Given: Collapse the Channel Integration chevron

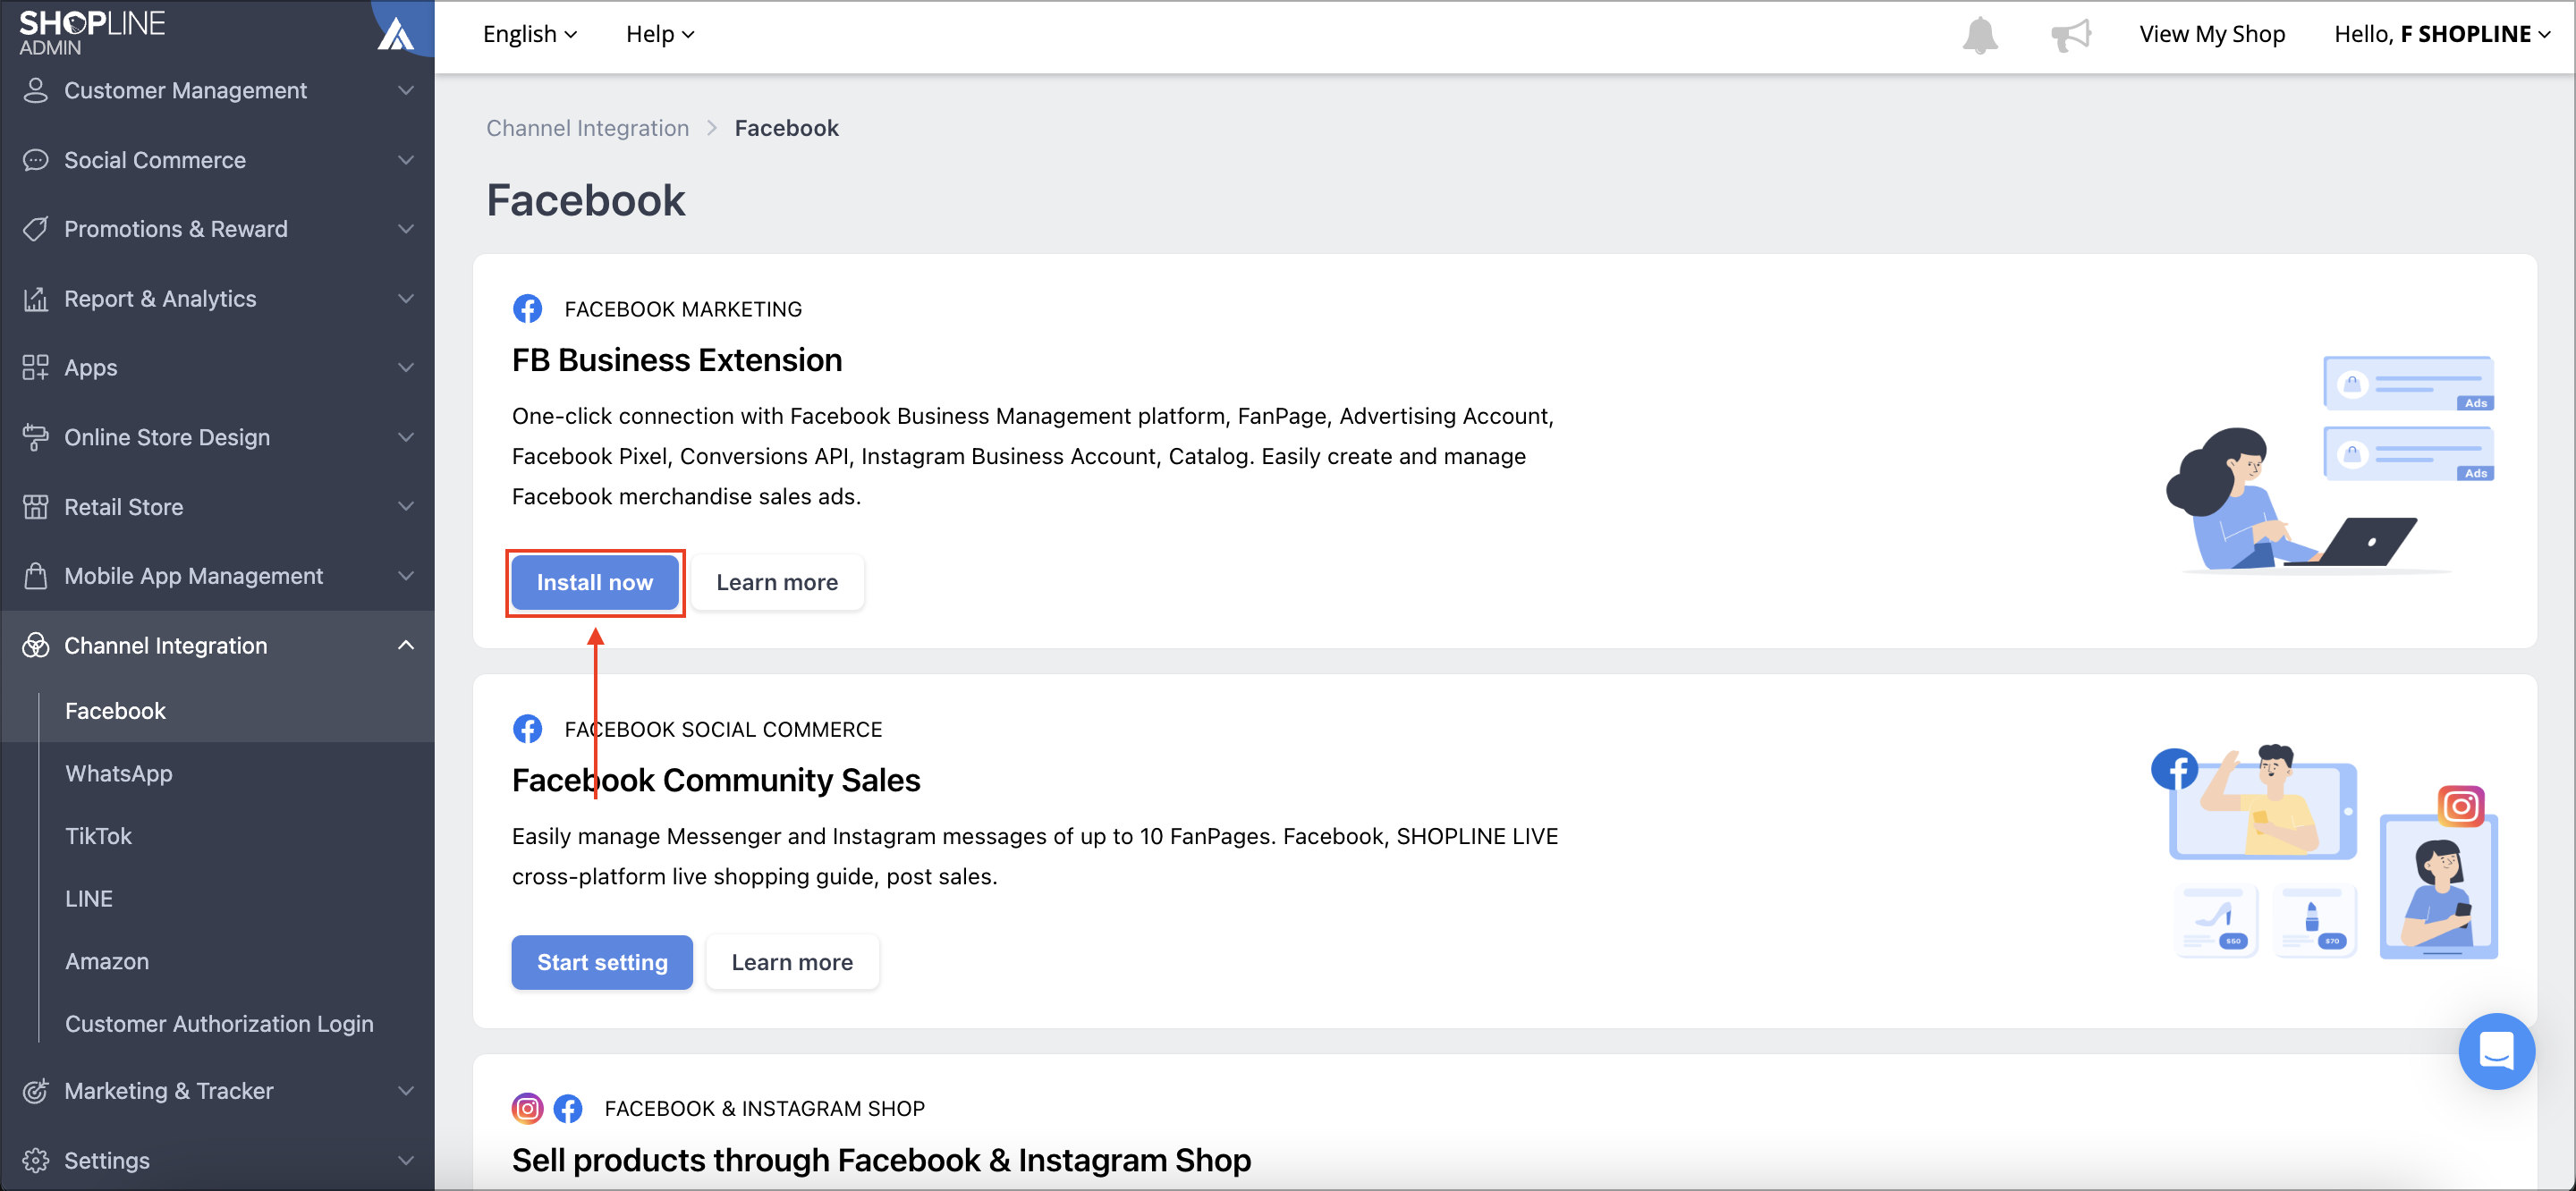Looking at the screenshot, I should click(x=406, y=645).
